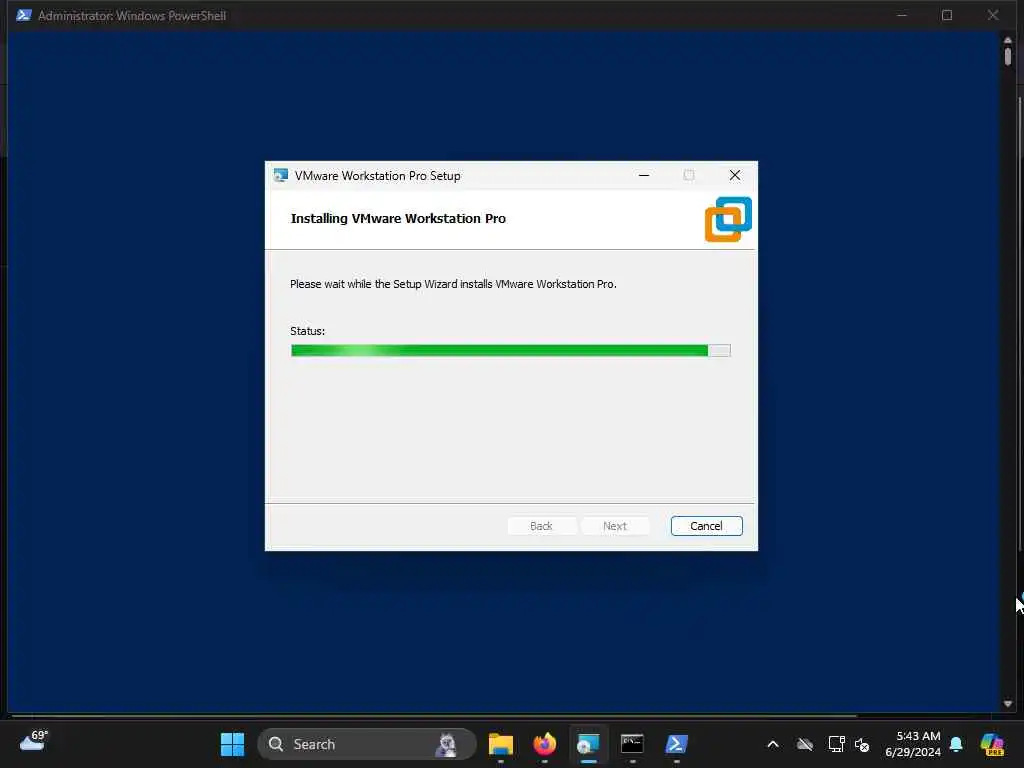Show hidden system tray icons
Image resolution: width=1024 pixels, height=768 pixels.
[773, 744]
